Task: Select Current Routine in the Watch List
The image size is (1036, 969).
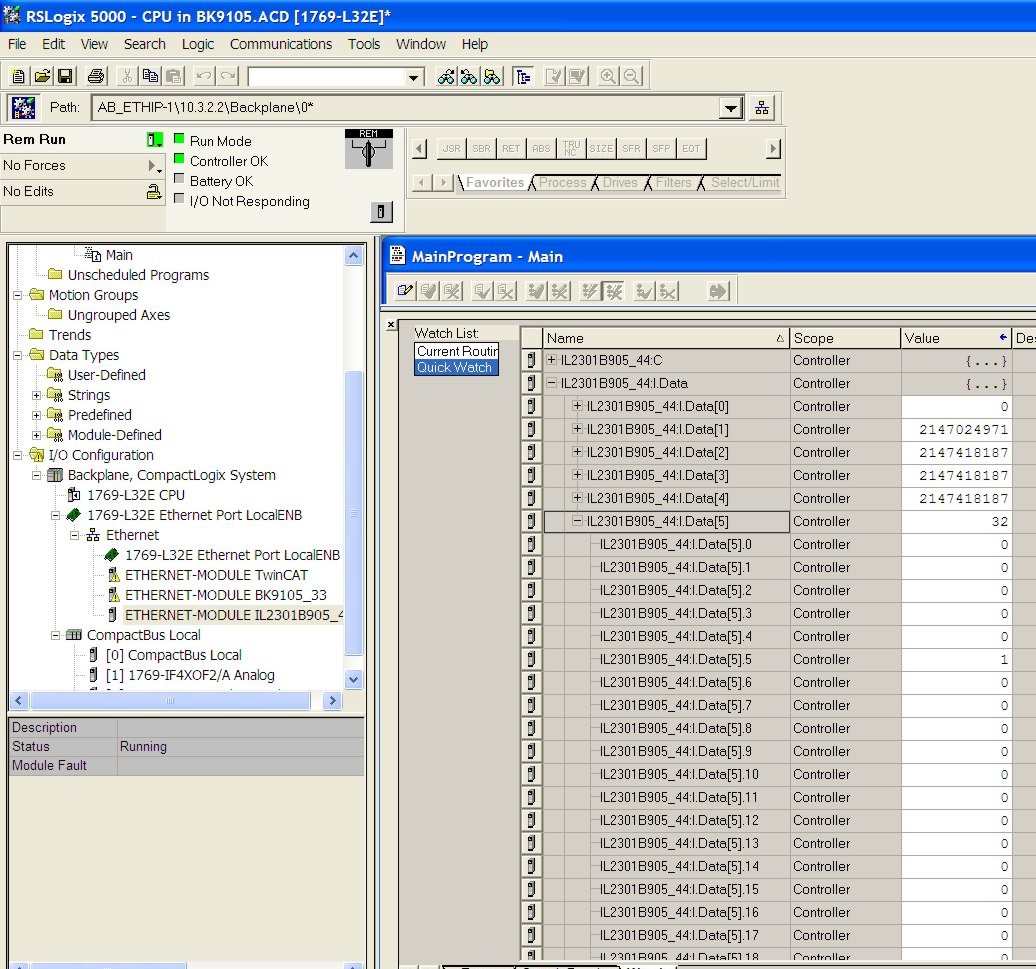Action: coord(457,351)
